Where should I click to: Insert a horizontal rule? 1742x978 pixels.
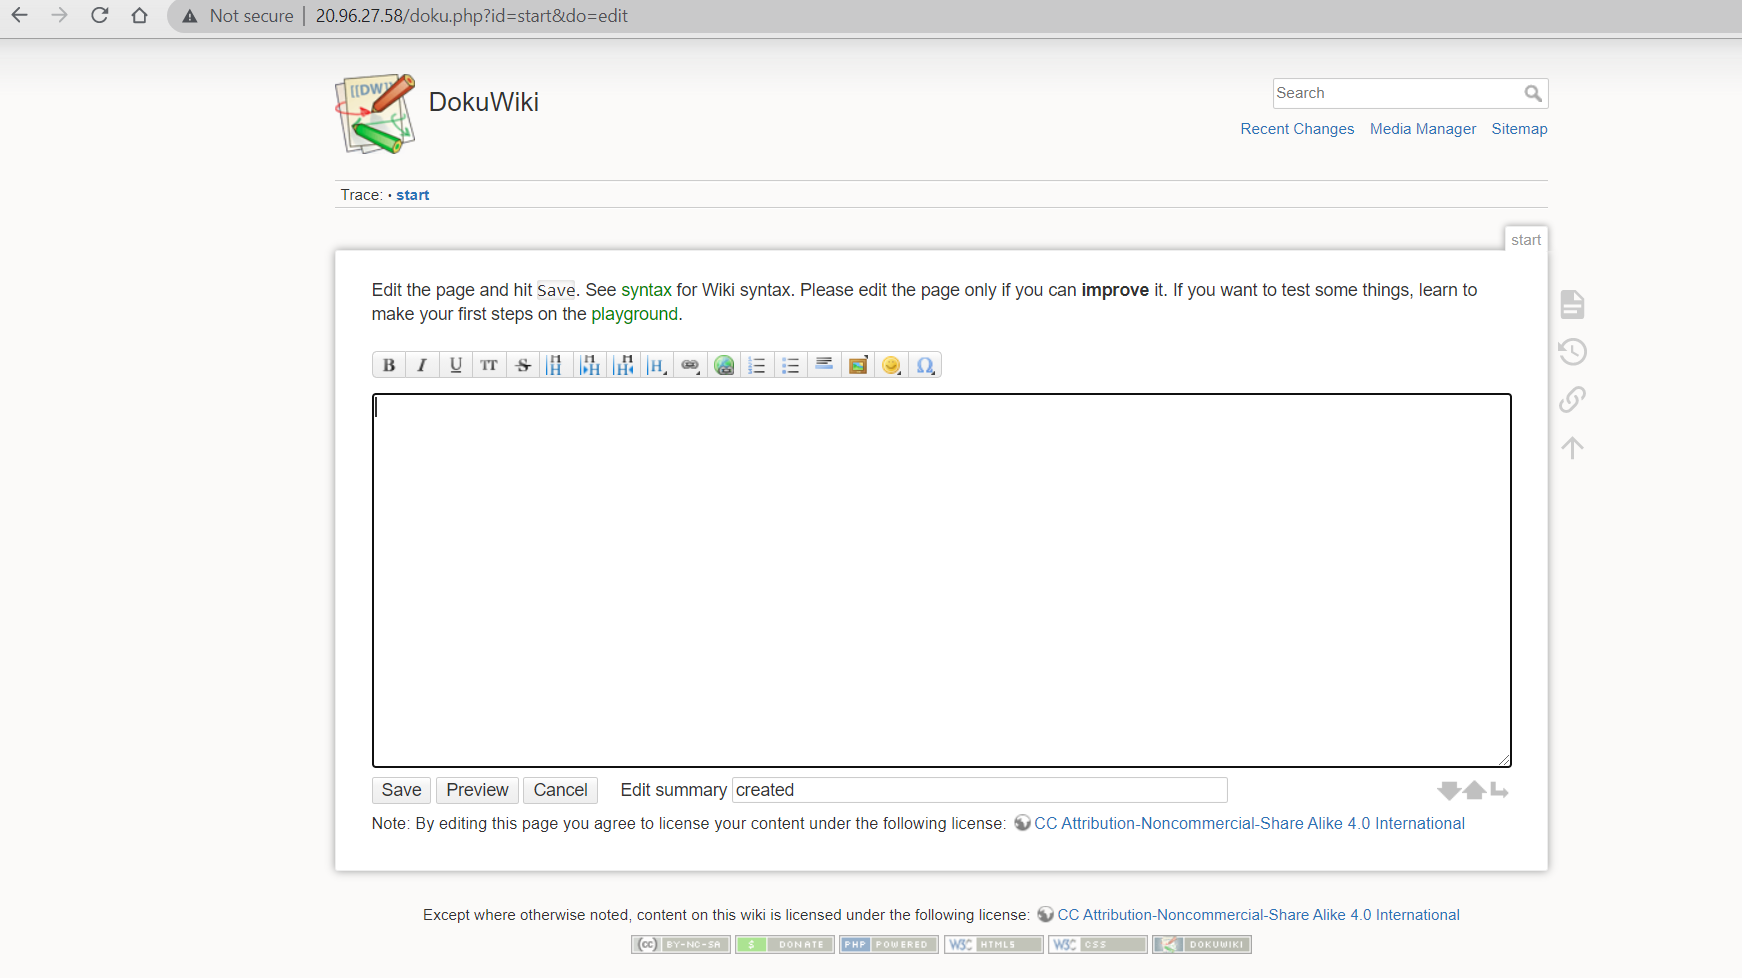824,365
